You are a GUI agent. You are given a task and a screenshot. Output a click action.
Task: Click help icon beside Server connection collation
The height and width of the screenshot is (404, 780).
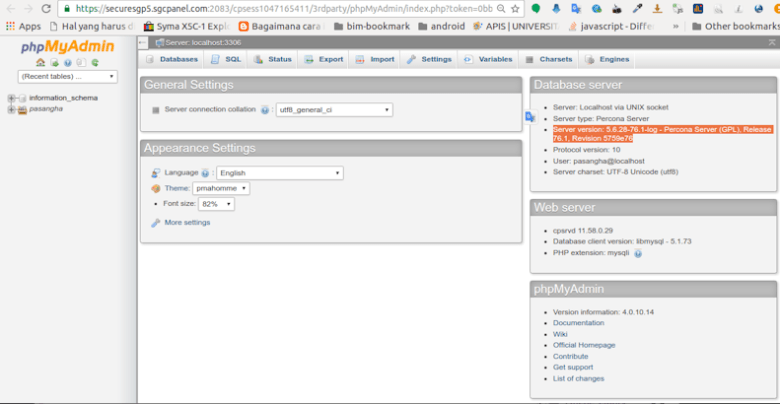(x=266, y=110)
